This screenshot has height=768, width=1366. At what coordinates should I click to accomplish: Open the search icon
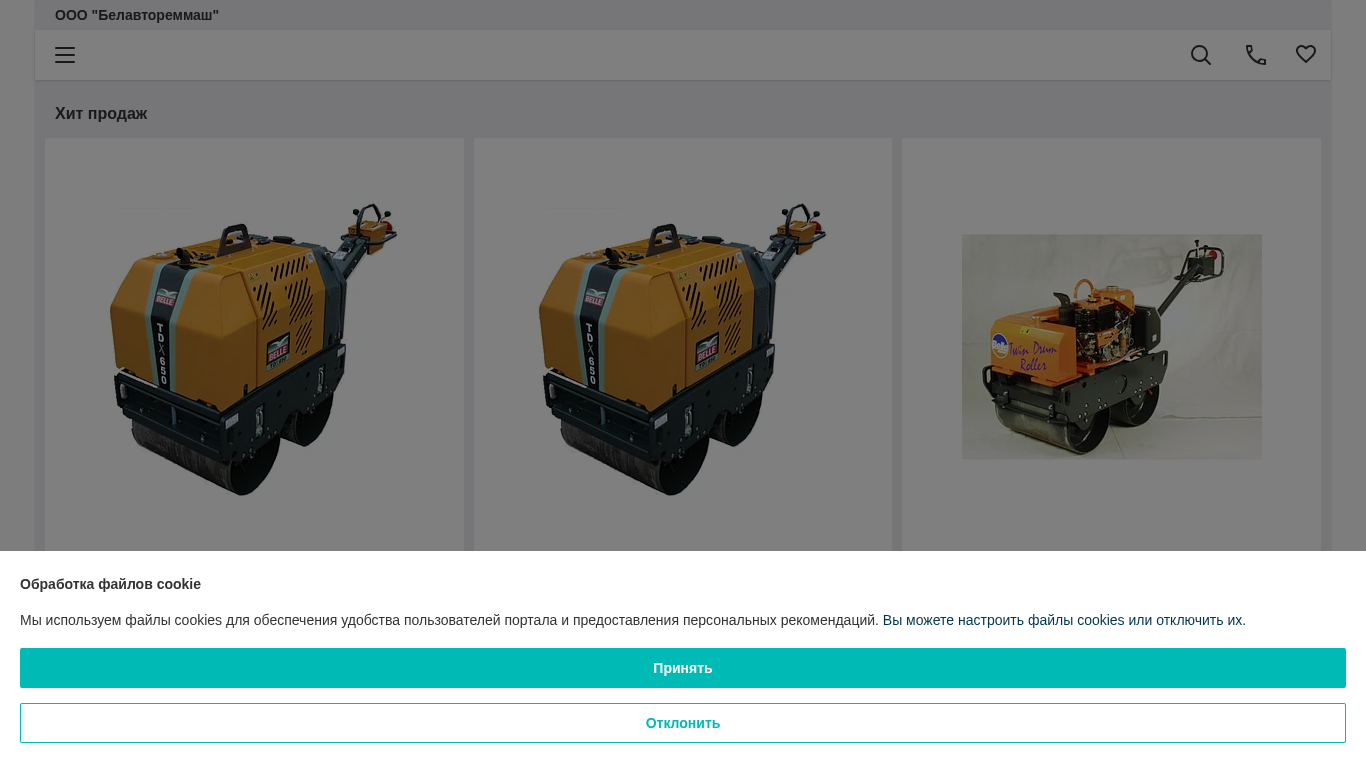point(1201,55)
